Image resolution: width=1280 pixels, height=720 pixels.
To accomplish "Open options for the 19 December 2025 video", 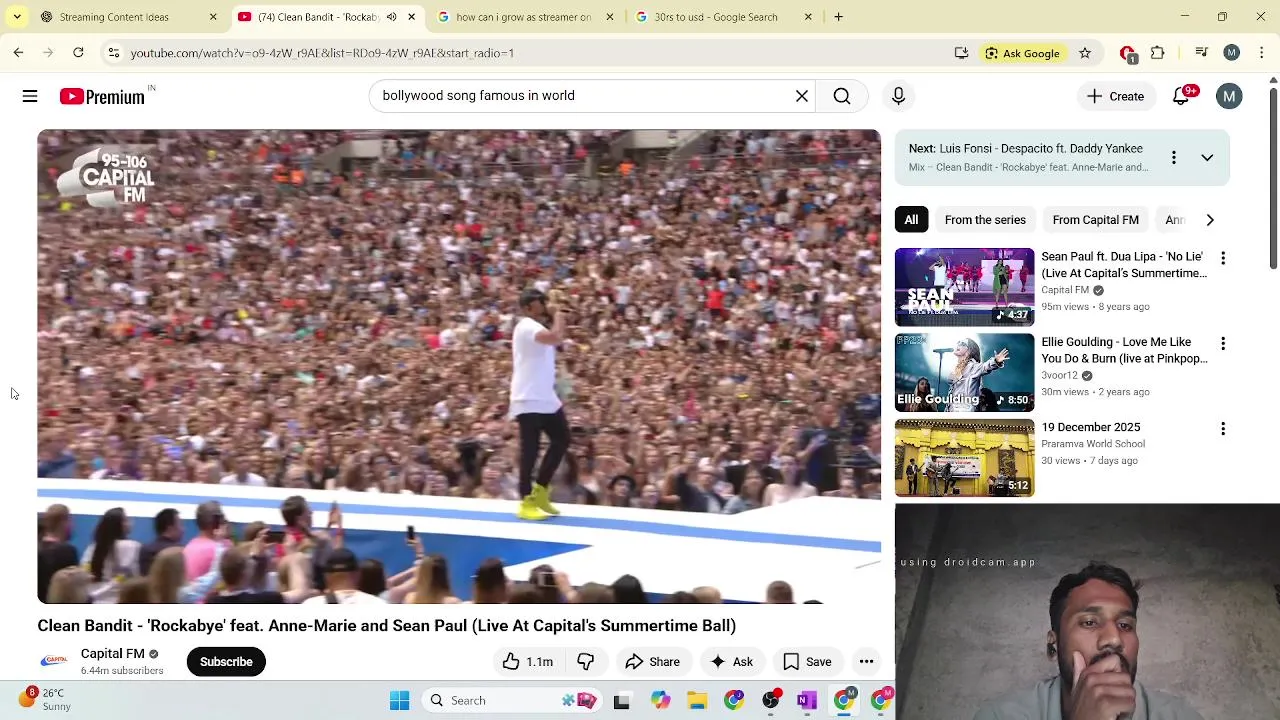I will point(1222,428).
